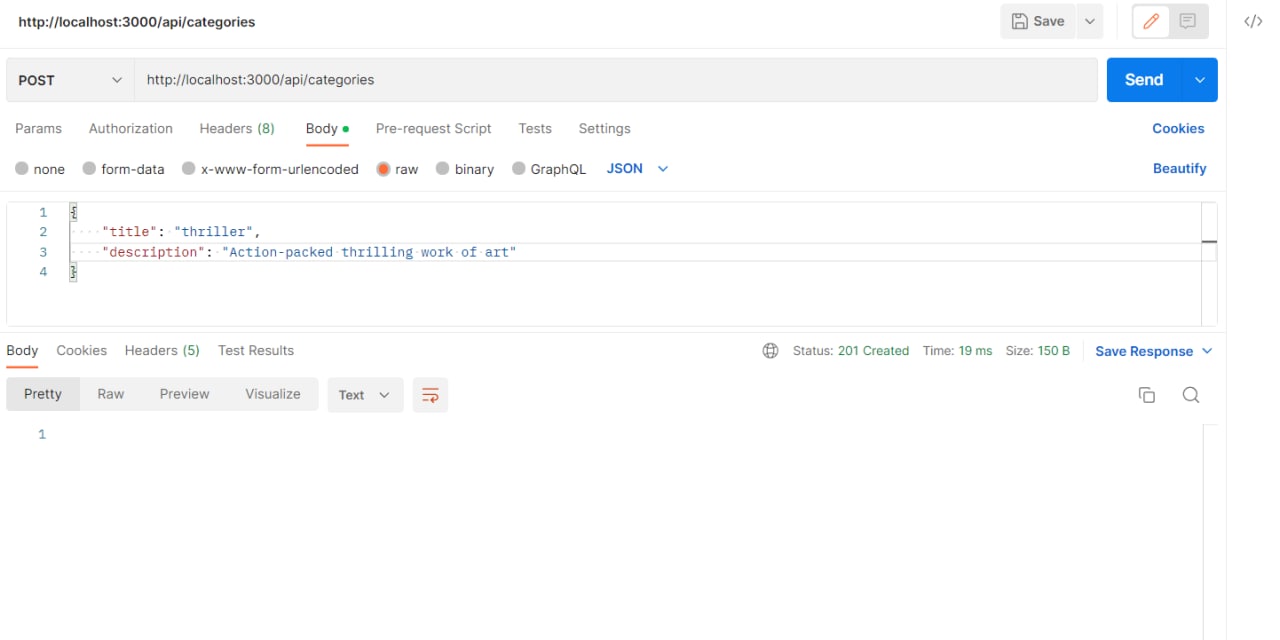
Task: Click into the request URL input field
Action: point(616,80)
